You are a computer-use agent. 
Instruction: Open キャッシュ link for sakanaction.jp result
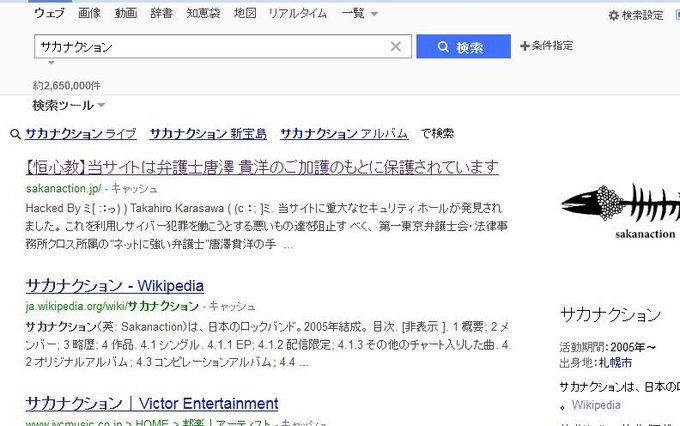[x=134, y=189]
